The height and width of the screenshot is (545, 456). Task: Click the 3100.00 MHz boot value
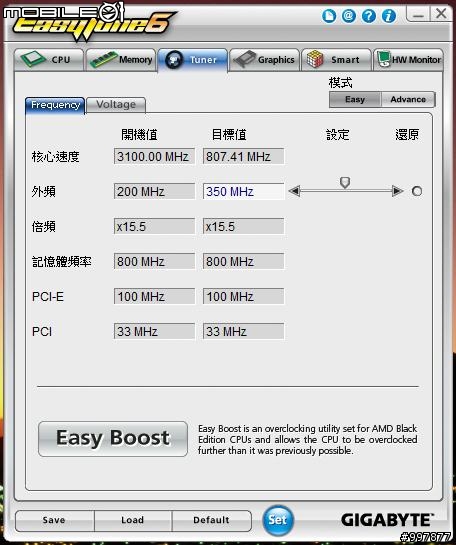154,156
